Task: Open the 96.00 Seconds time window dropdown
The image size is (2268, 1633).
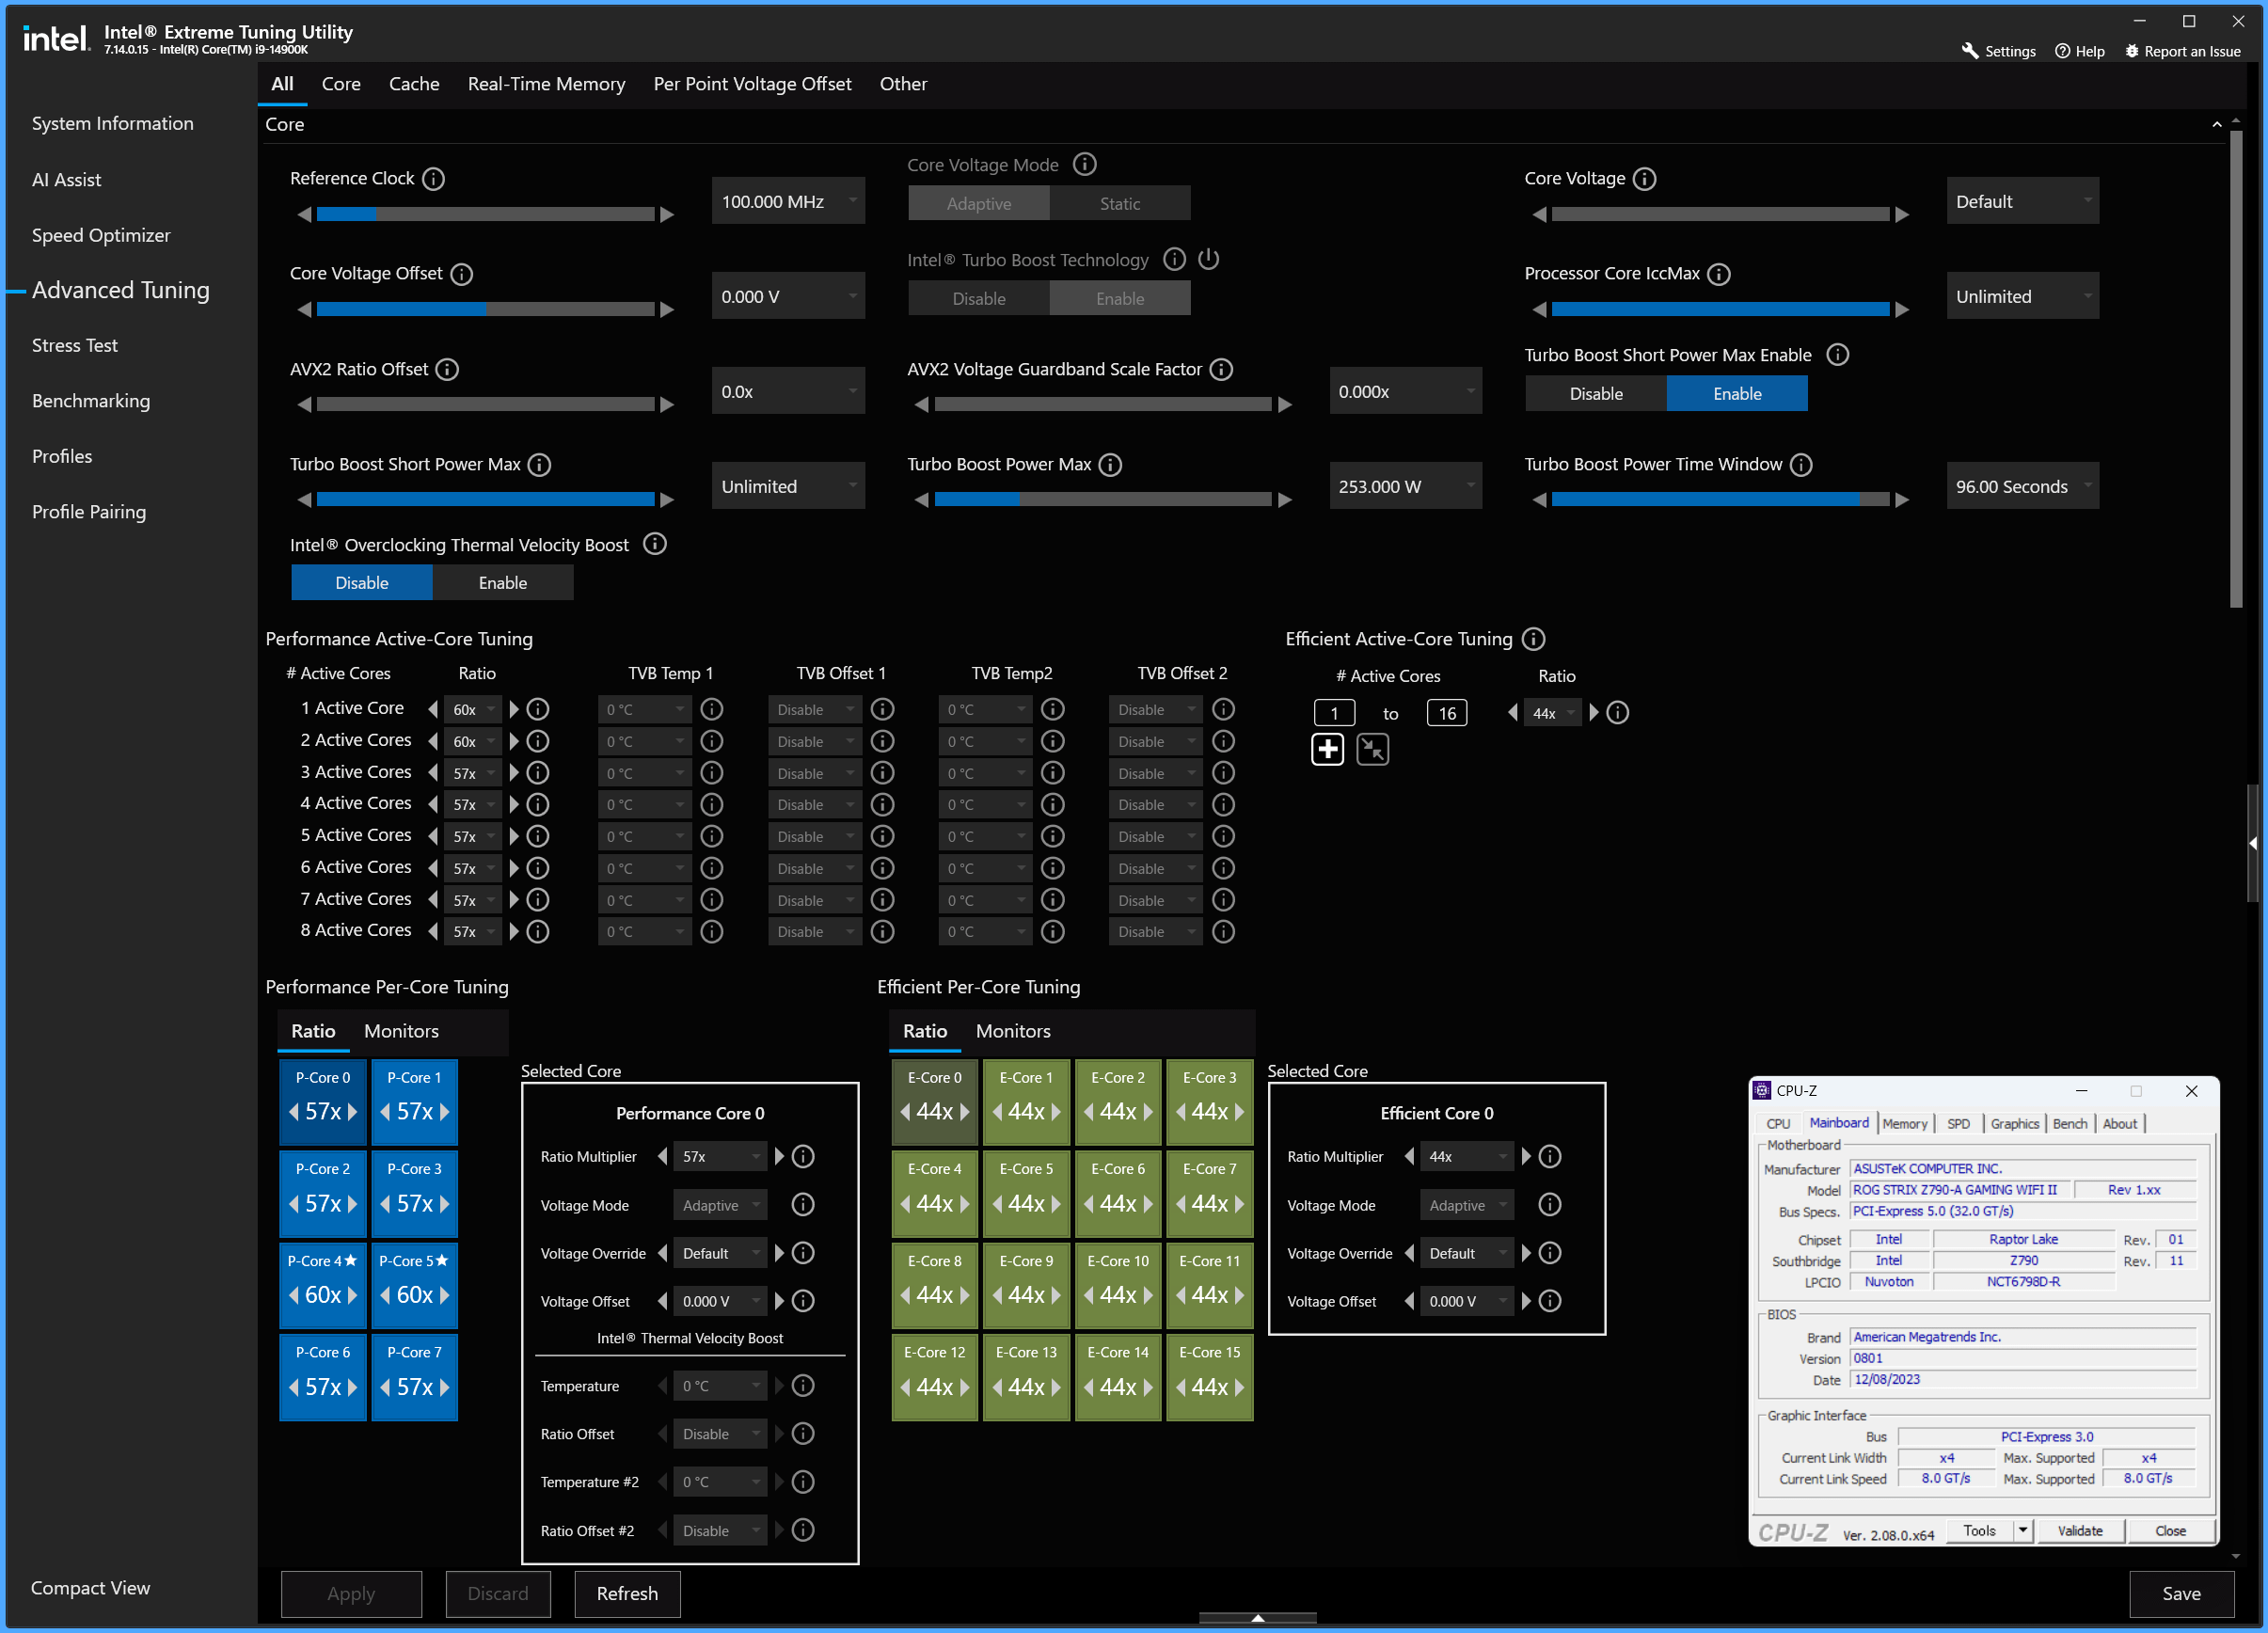Action: pos(2022,486)
